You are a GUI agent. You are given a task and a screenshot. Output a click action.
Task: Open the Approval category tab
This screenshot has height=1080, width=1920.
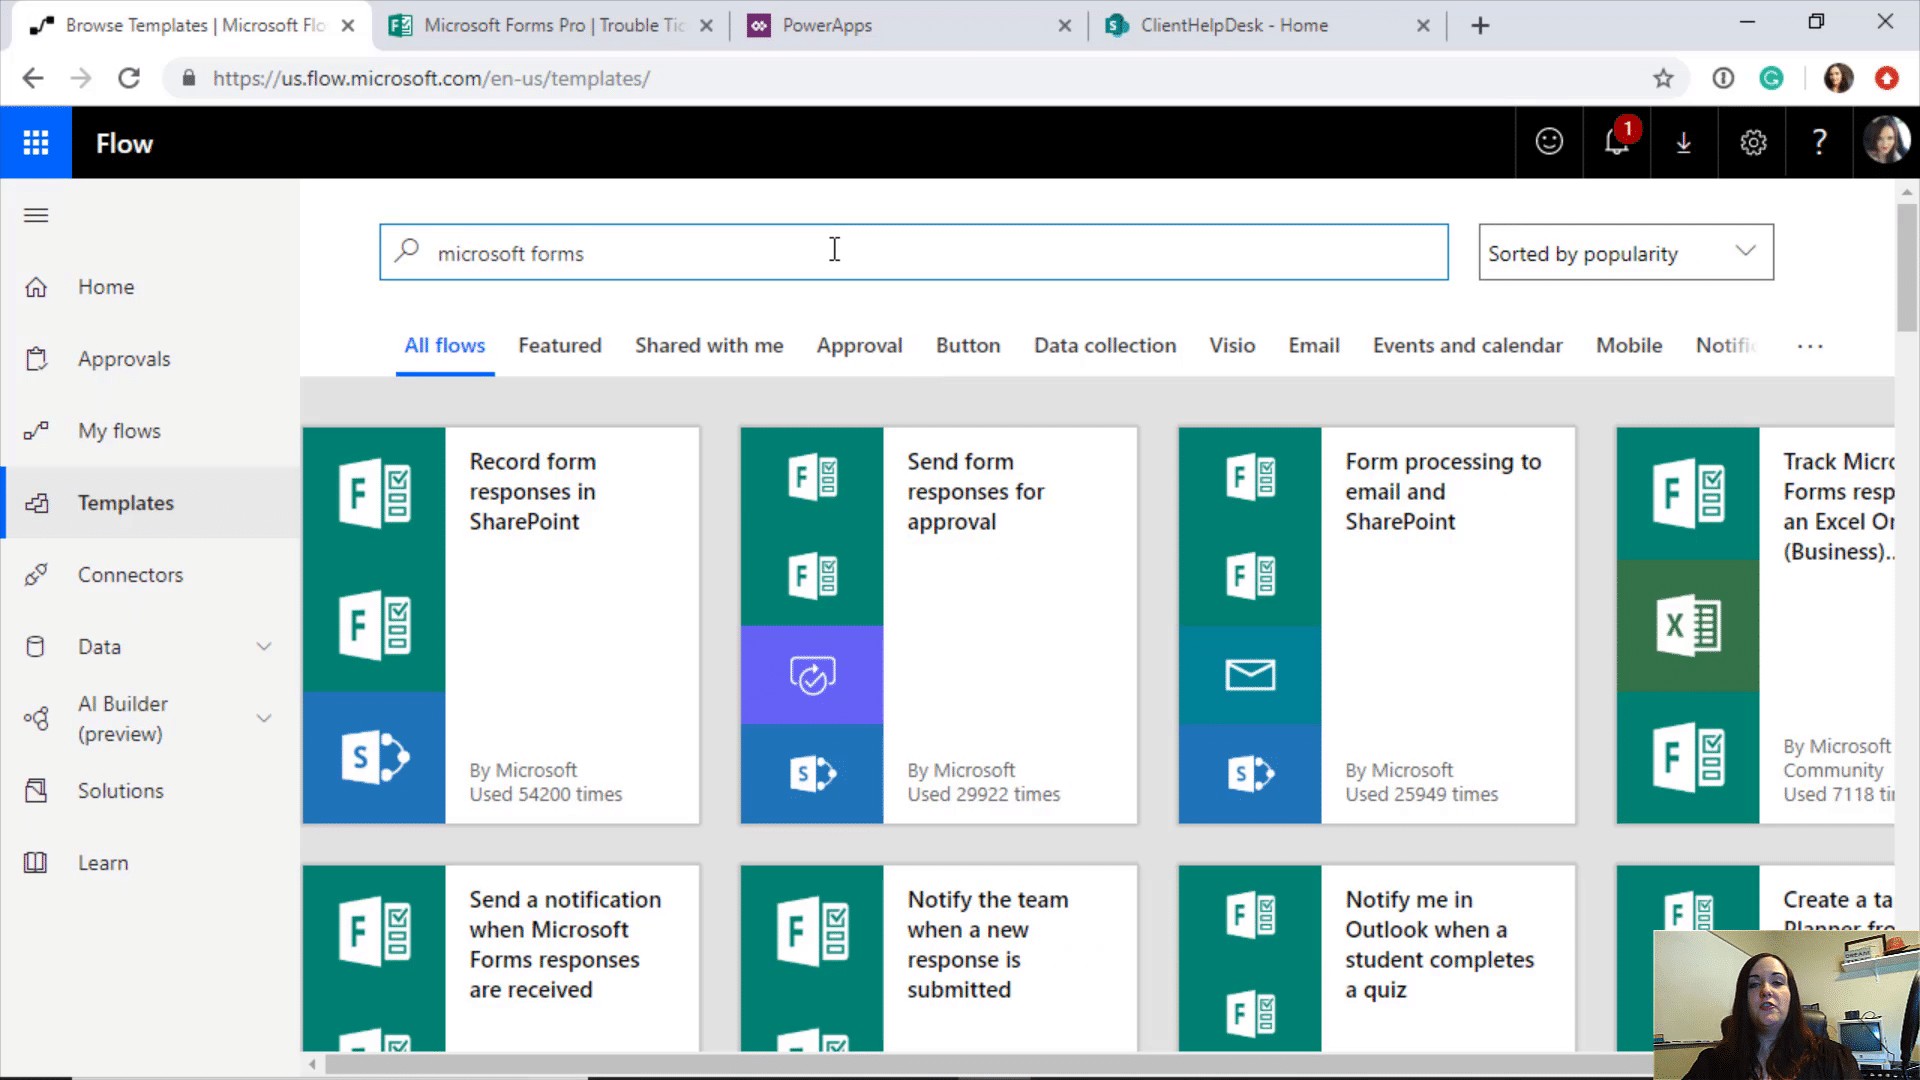(x=859, y=346)
